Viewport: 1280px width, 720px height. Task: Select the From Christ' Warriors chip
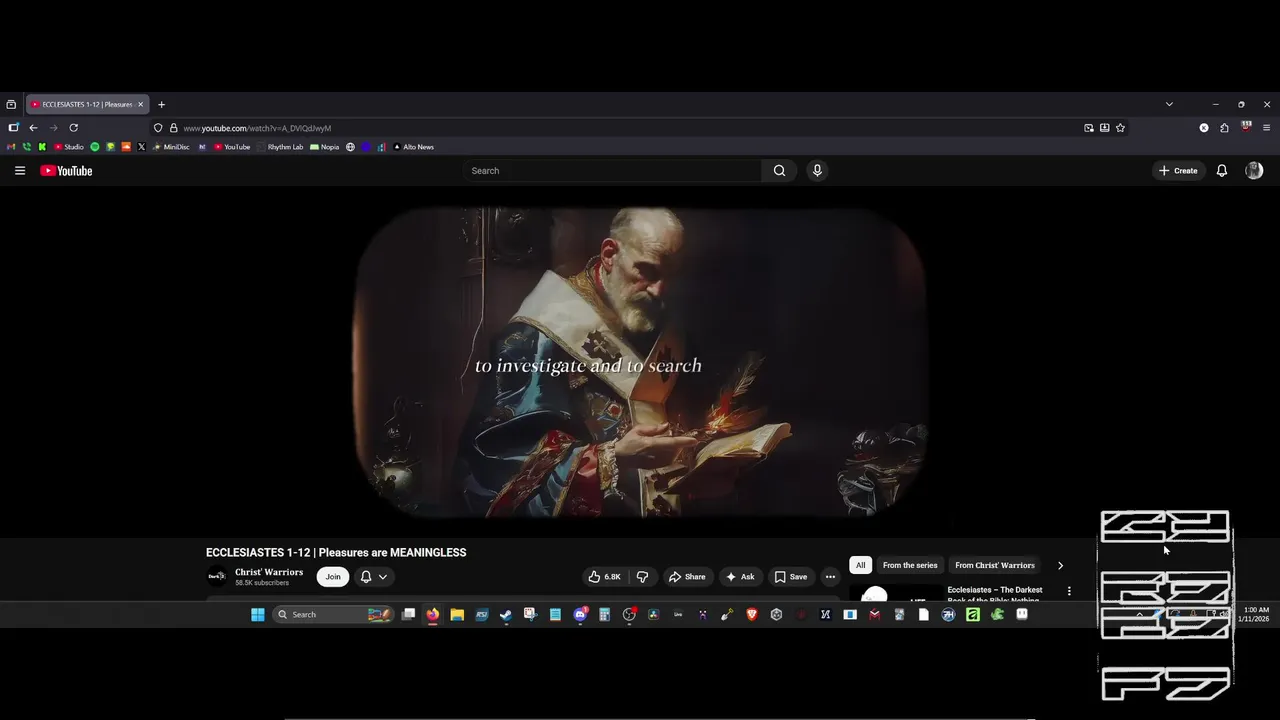pyautogui.click(x=995, y=565)
